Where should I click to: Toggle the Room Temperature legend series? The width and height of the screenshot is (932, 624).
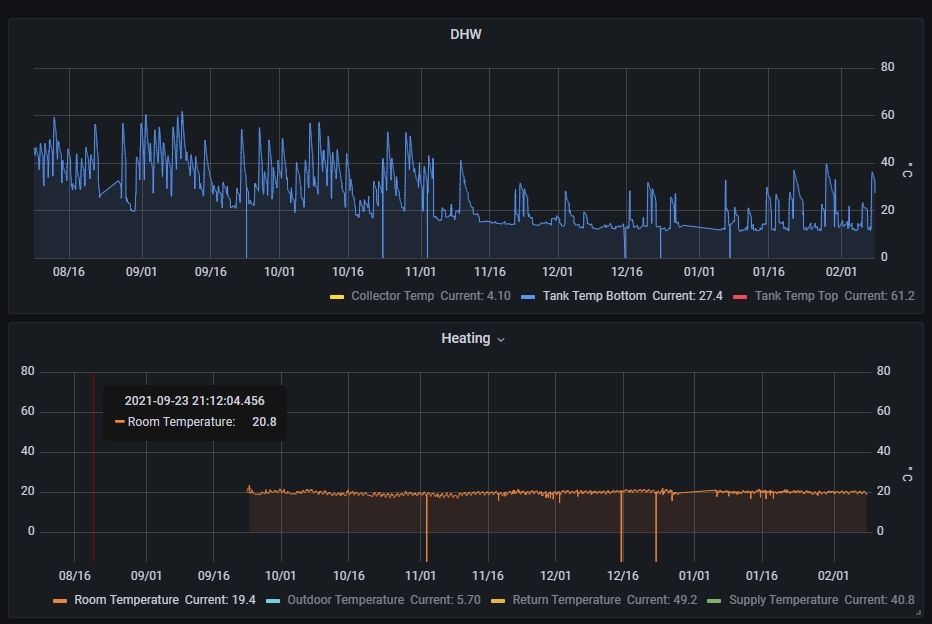click(x=126, y=600)
